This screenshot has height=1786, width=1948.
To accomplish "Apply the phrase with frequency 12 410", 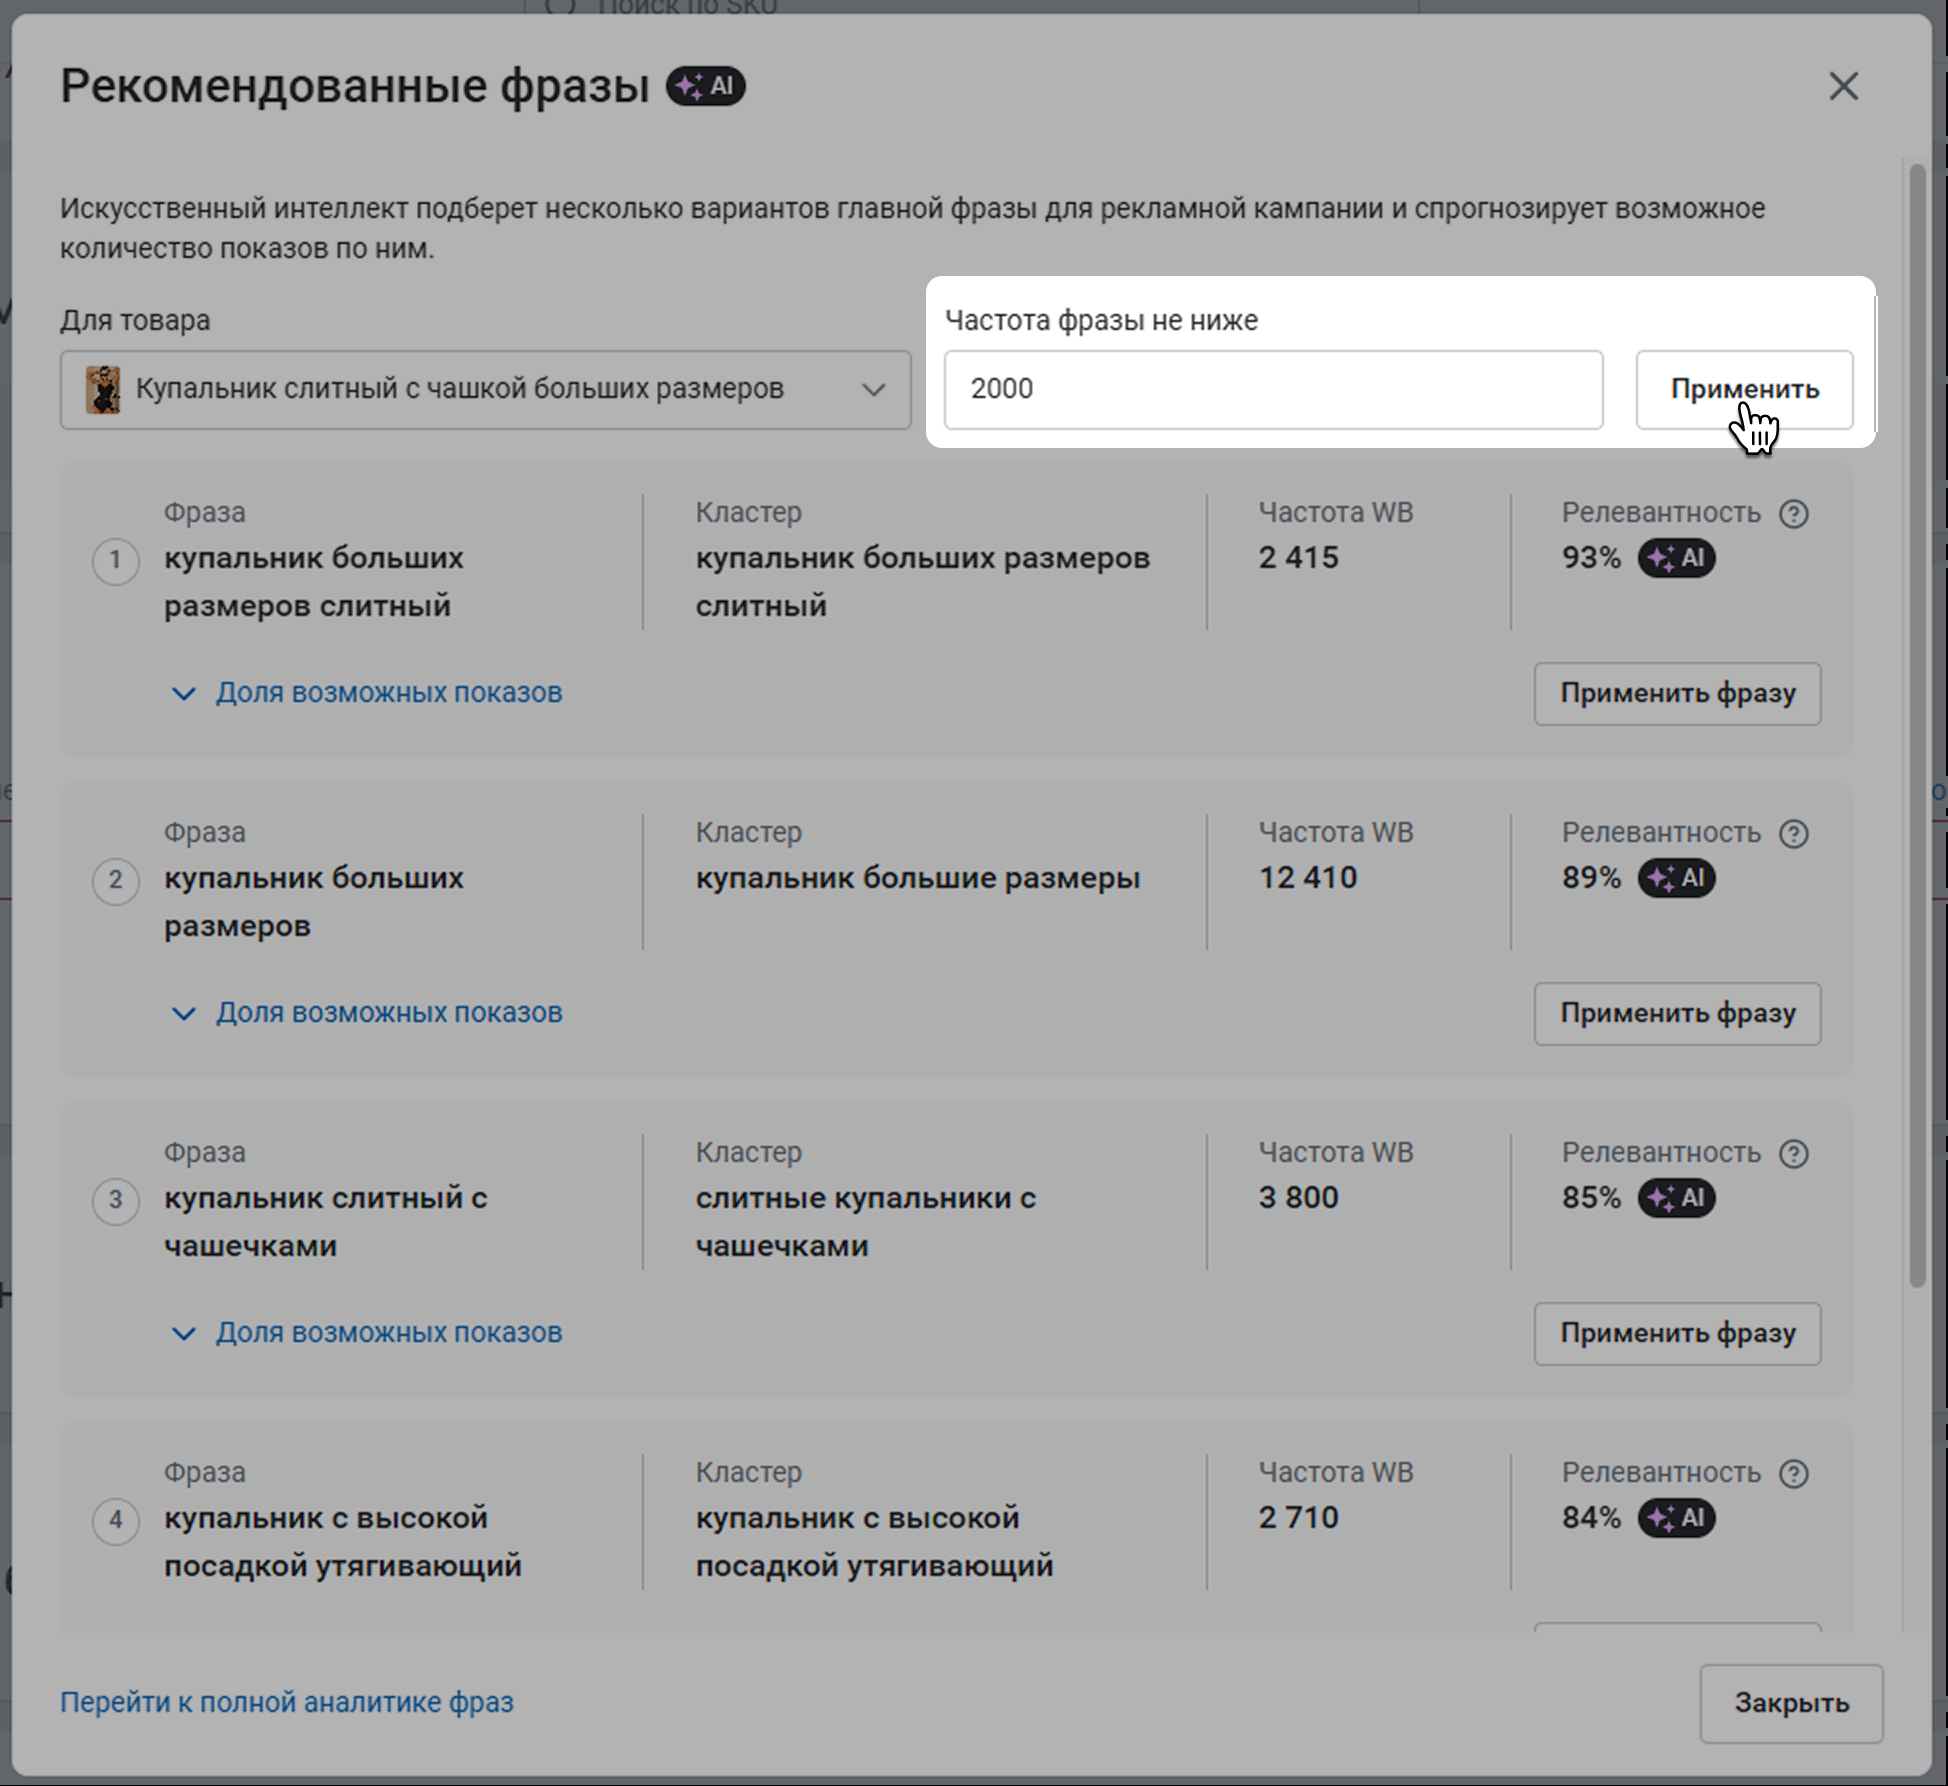I will (1677, 1013).
